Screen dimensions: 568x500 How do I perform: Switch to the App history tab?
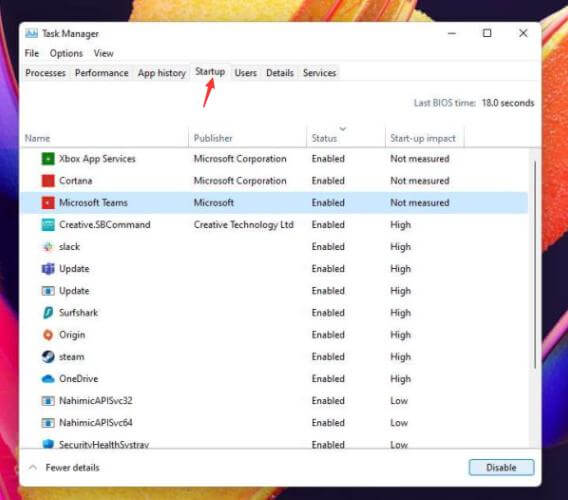click(162, 73)
